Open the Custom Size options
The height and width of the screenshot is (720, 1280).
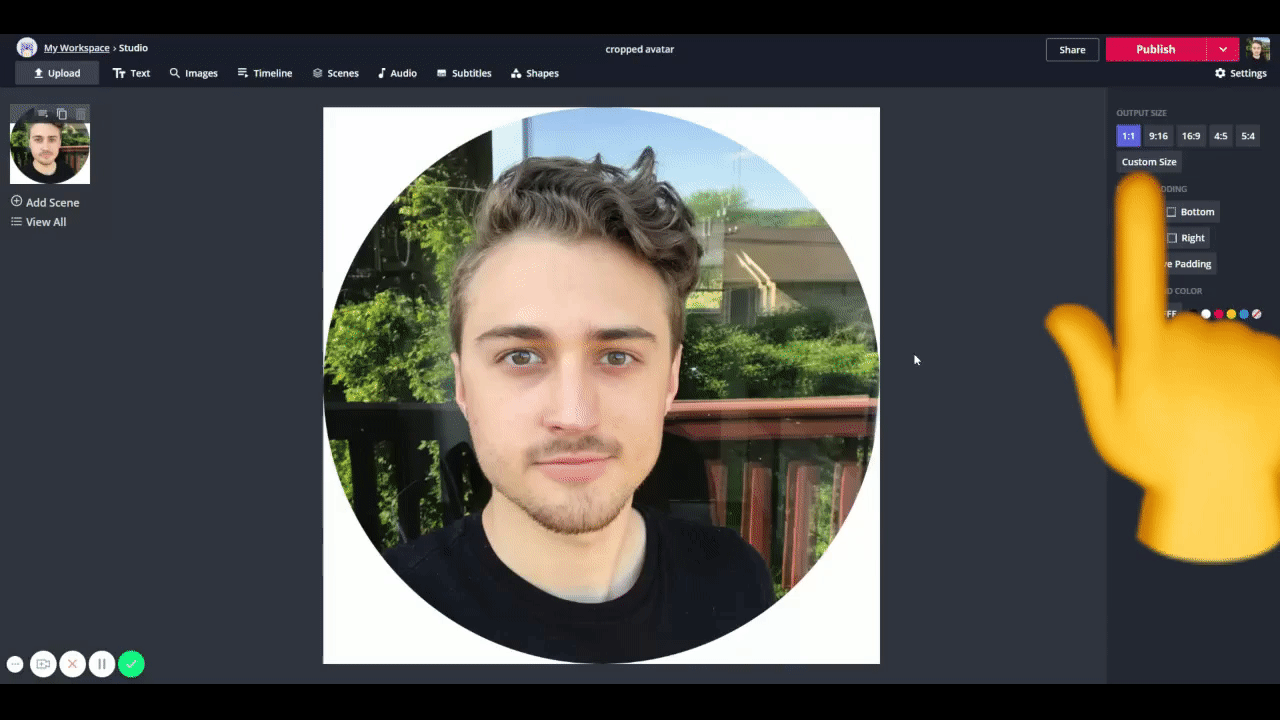click(1149, 162)
